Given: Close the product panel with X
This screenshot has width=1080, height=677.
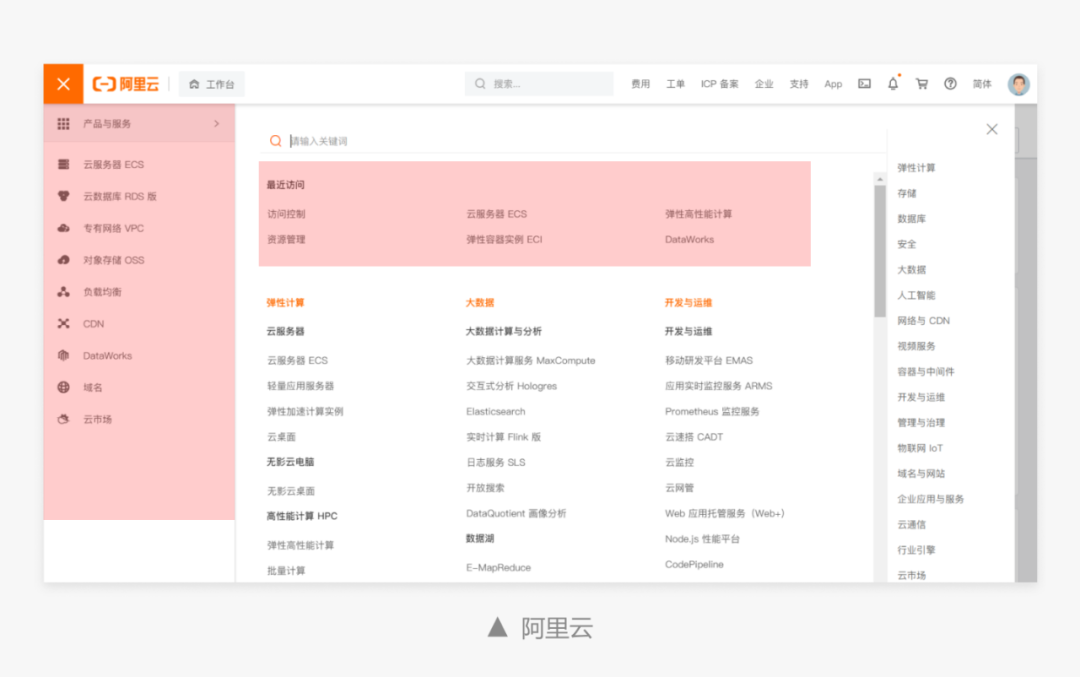Looking at the screenshot, I should click(x=992, y=129).
